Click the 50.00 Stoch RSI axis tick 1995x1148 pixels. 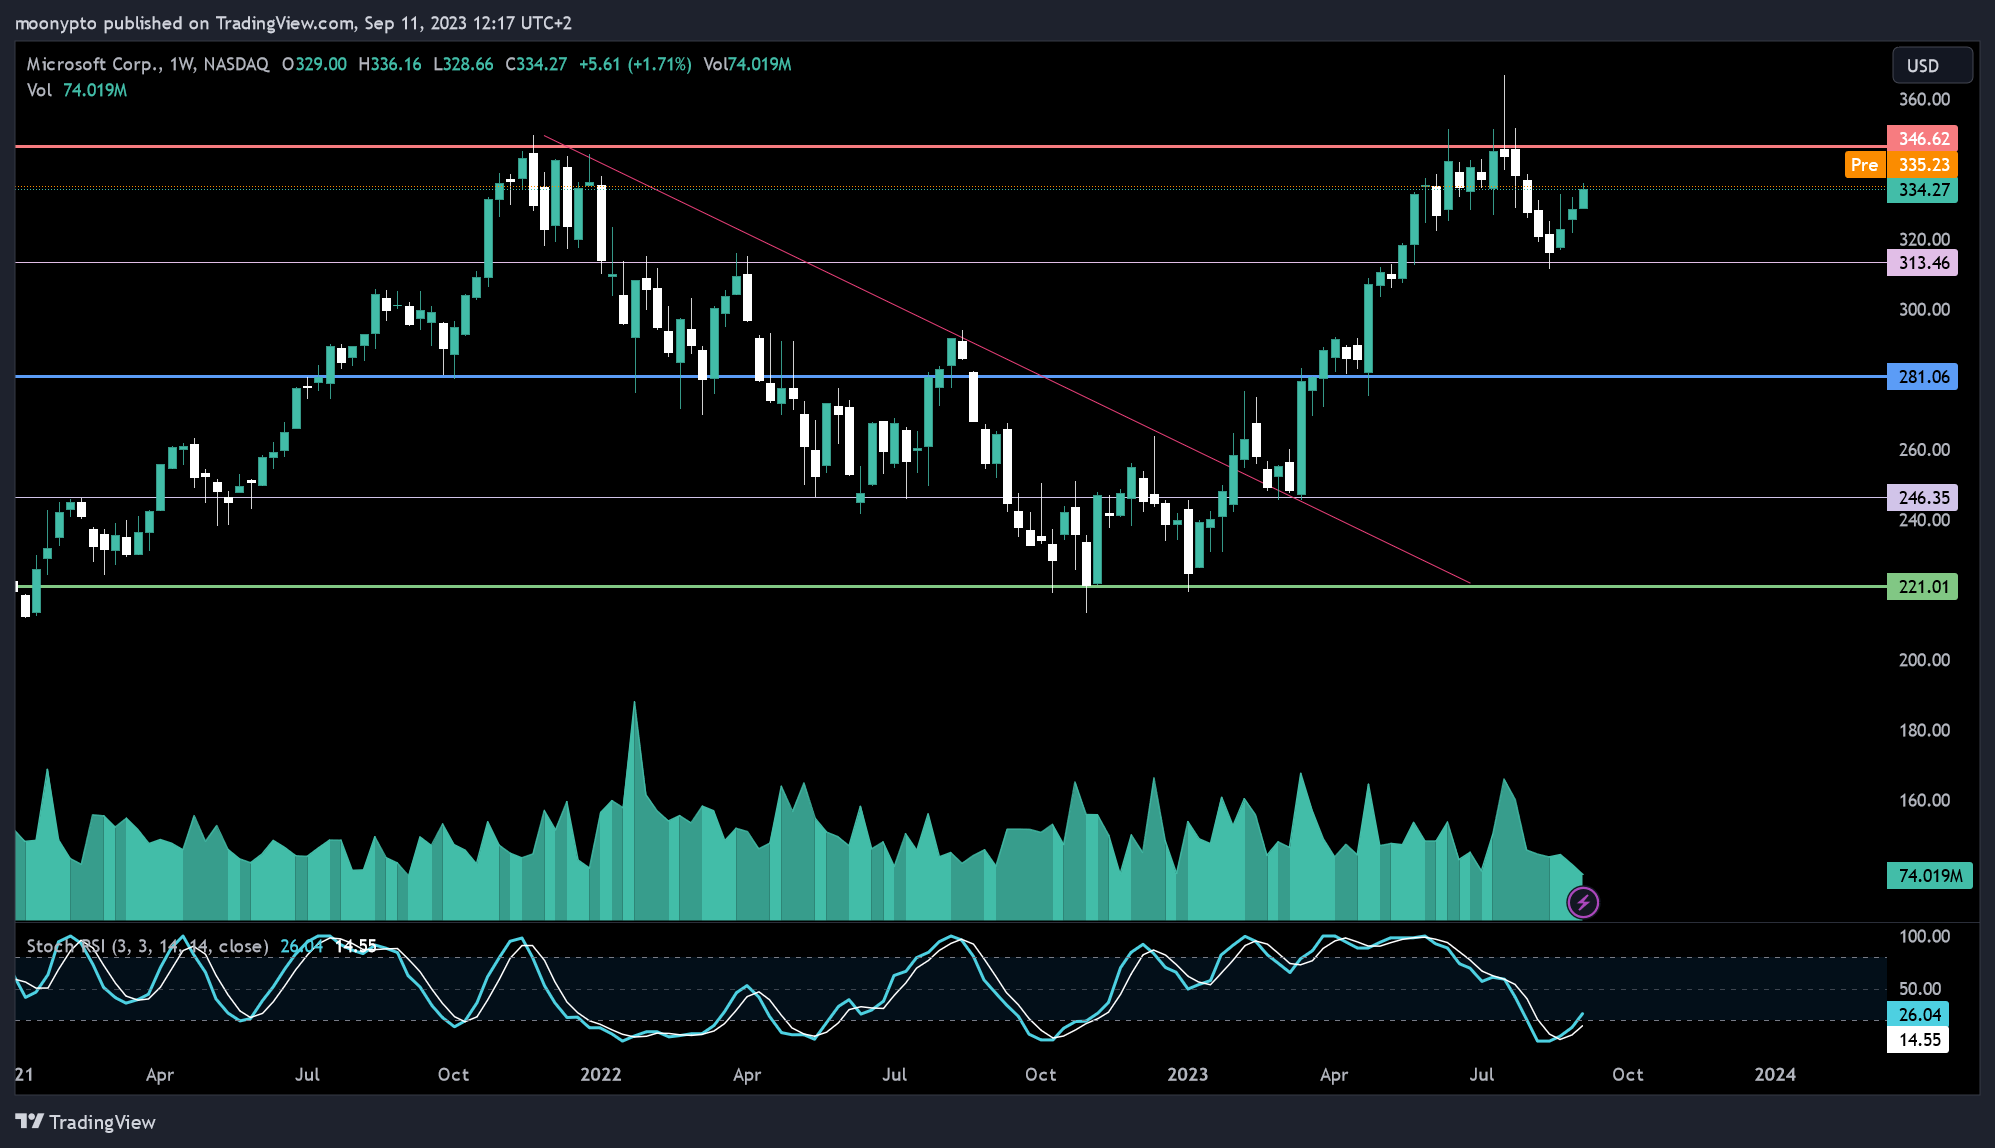pyautogui.click(x=1920, y=989)
